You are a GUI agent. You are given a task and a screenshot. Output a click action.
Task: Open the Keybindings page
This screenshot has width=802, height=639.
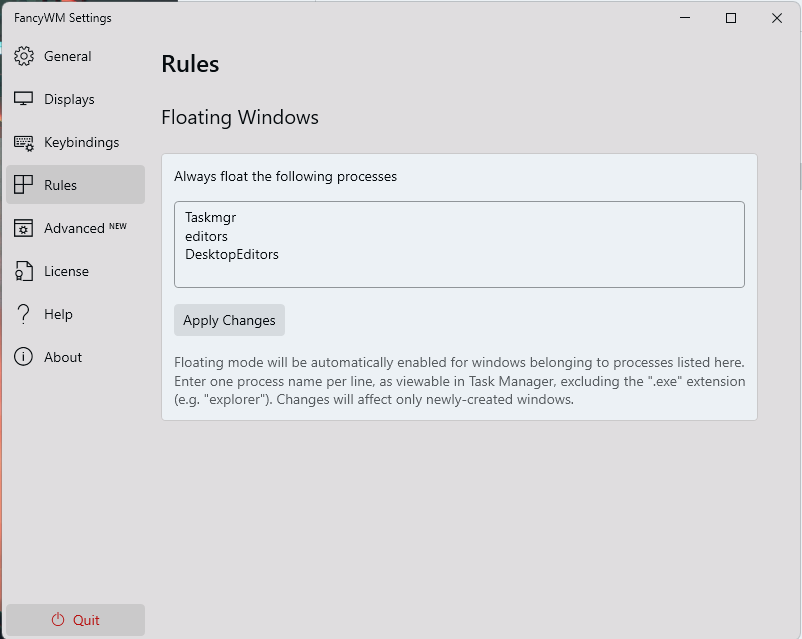click(x=75, y=142)
